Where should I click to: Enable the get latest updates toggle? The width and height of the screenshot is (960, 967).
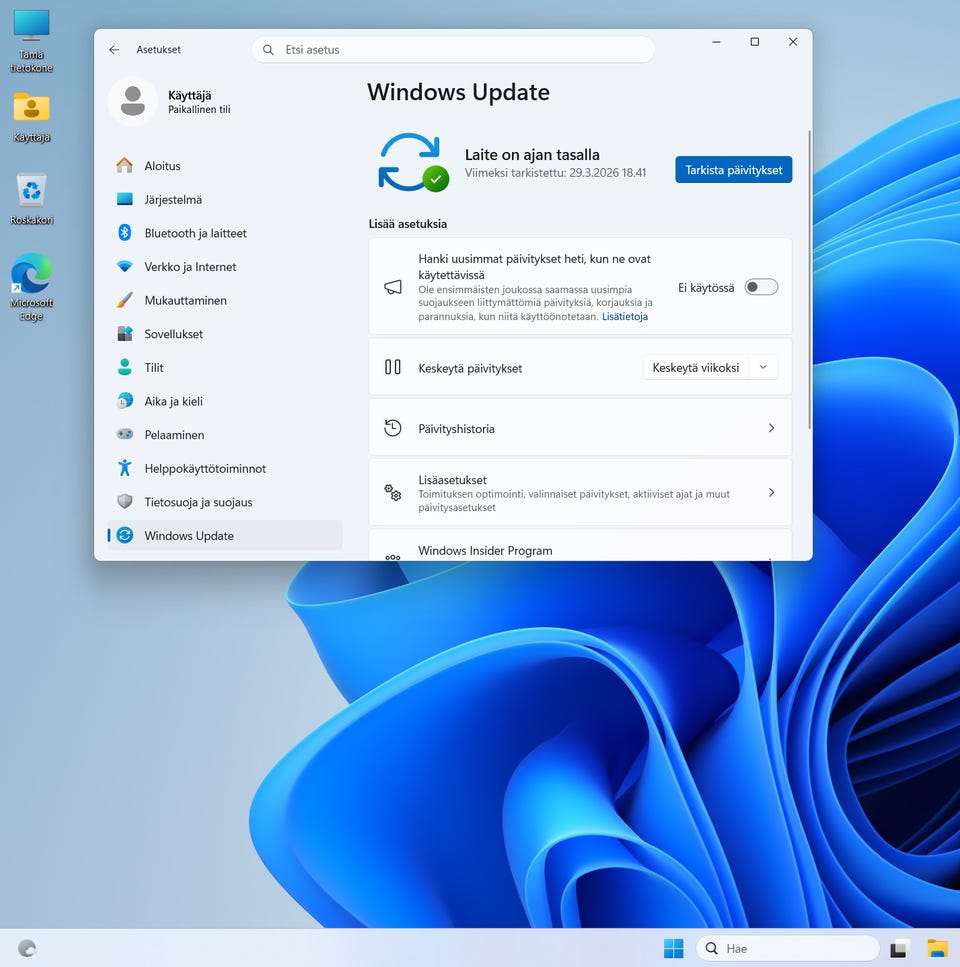(761, 287)
